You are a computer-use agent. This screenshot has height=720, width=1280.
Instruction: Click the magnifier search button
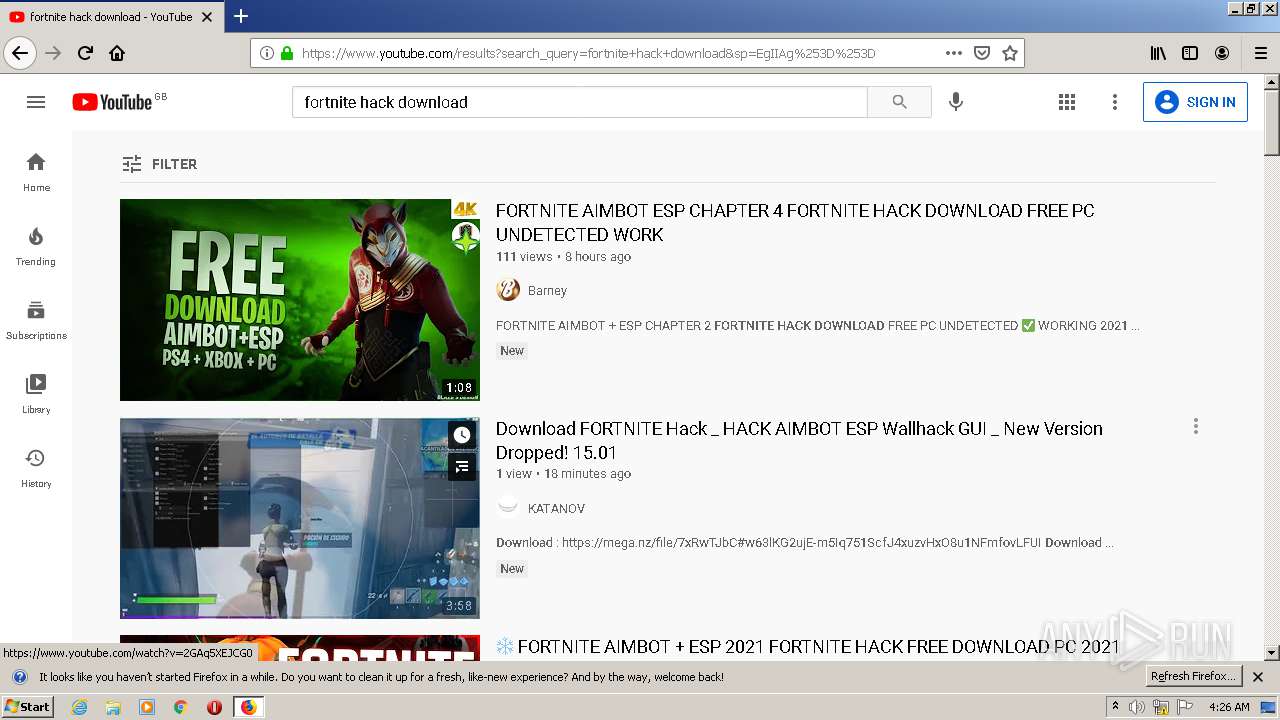click(899, 102)
